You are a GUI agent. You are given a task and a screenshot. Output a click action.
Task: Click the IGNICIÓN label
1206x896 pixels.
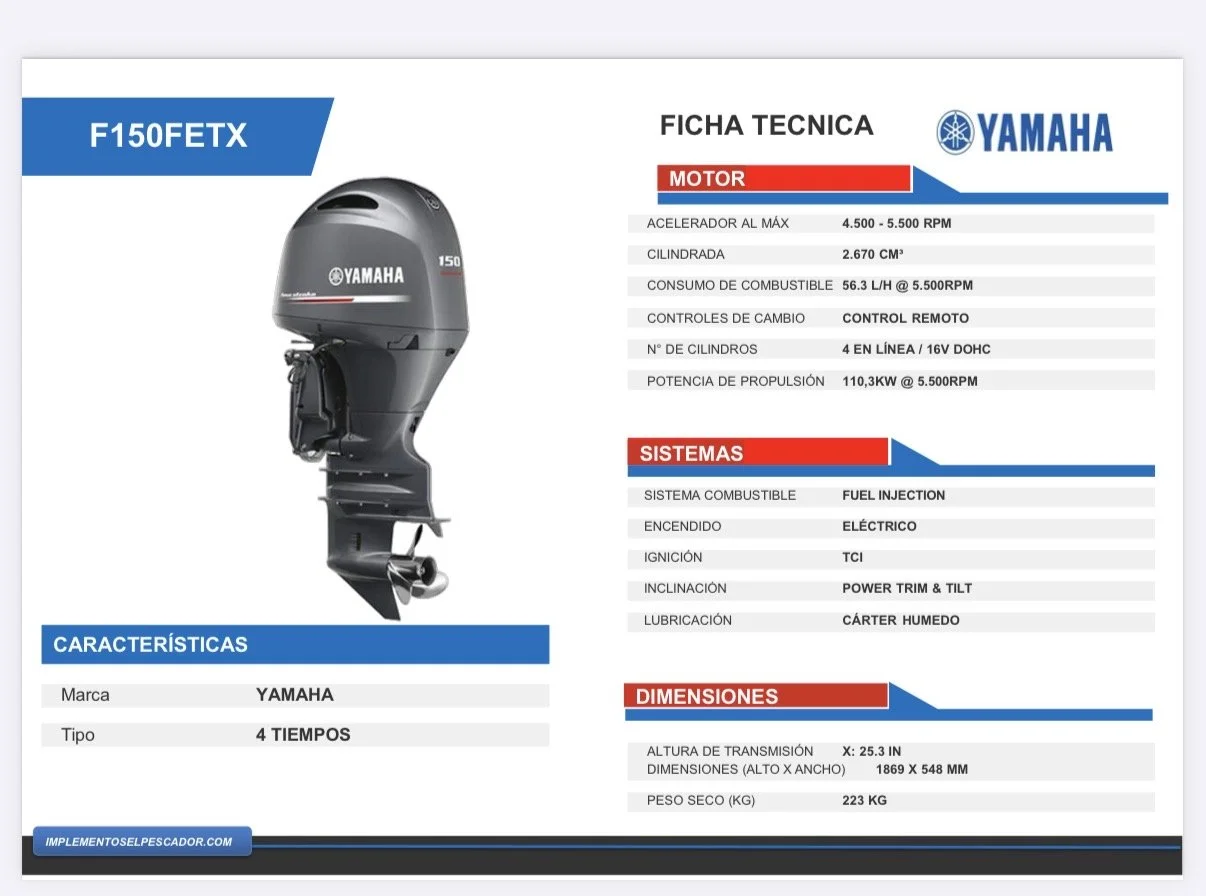(x=673, y=557)
